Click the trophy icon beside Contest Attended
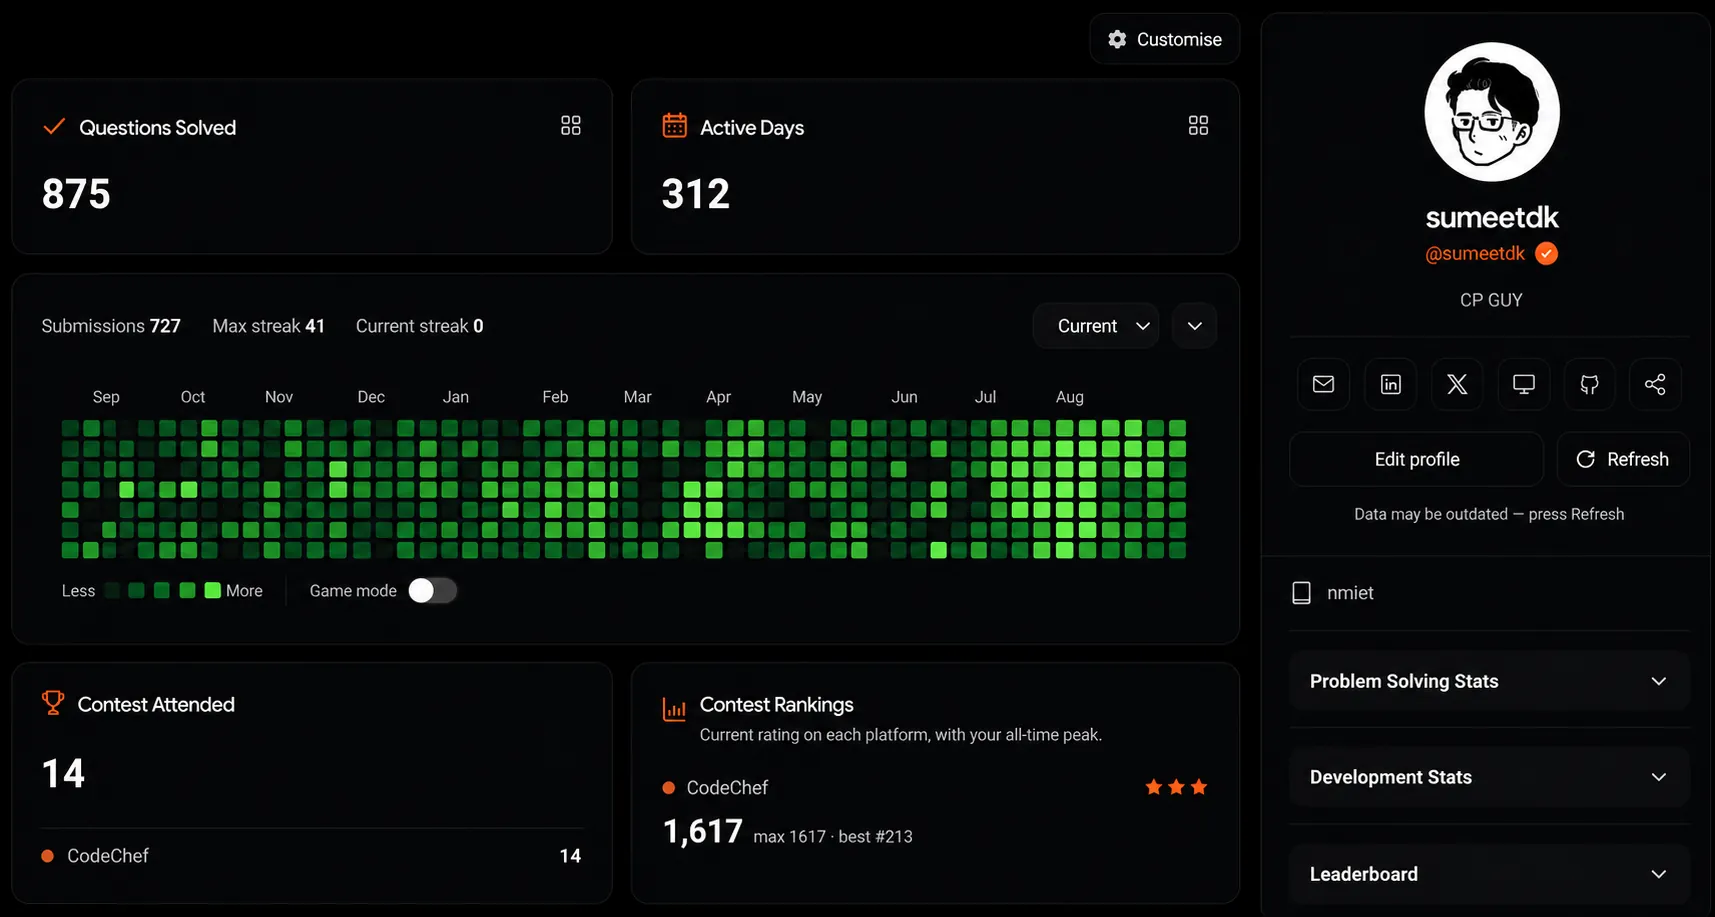 coord(53,703)
